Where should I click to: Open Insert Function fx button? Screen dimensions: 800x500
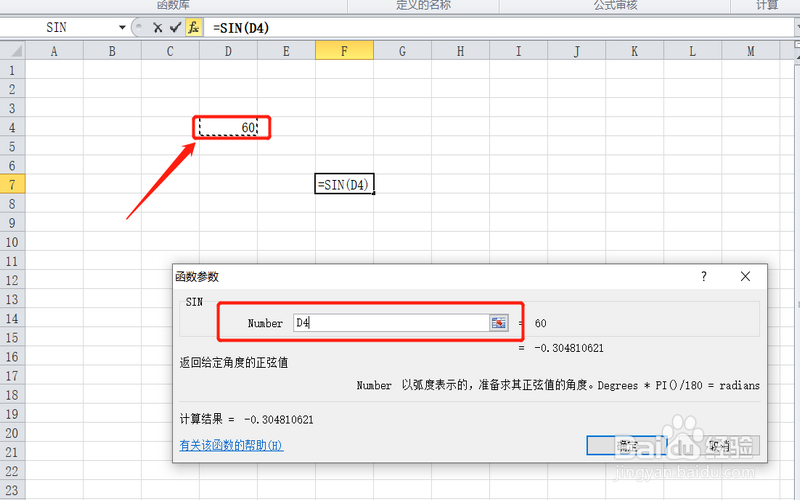coord(193,28)
